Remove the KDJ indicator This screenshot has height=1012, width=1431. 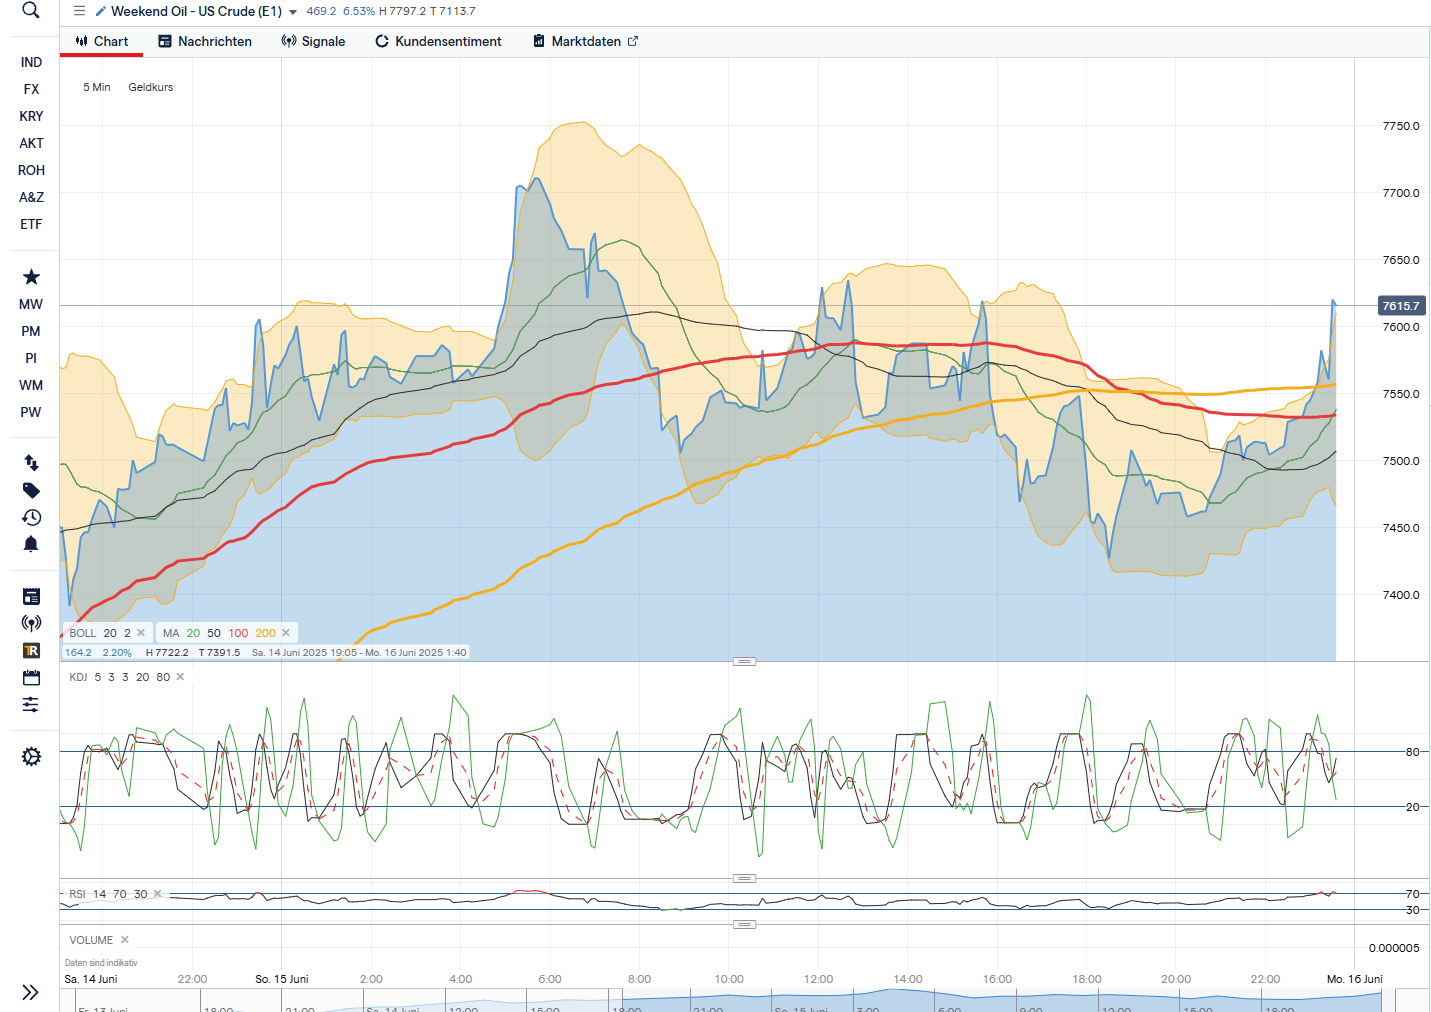pyautogui.click(x=180, y=677)
